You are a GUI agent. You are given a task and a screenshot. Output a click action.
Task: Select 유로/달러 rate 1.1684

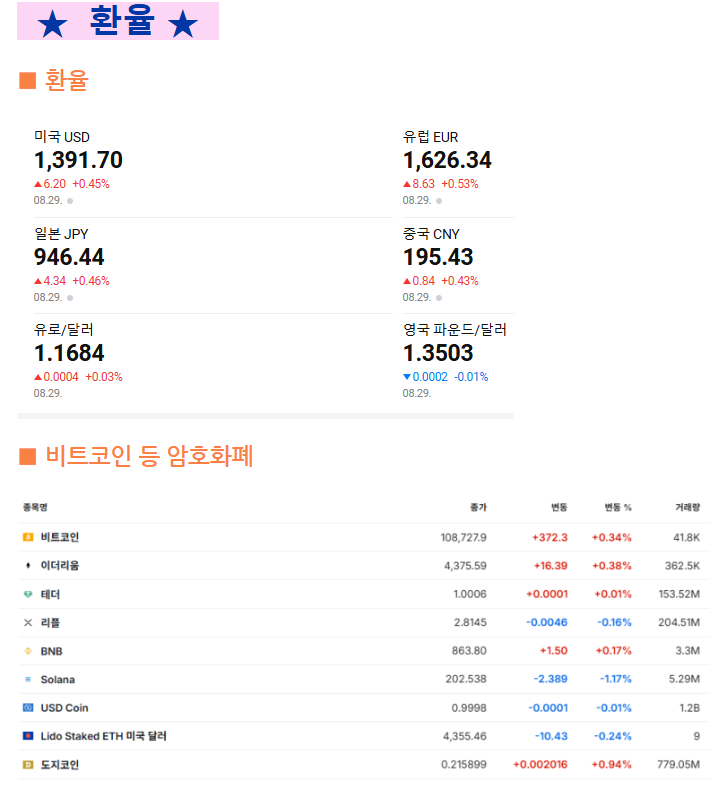click(x=69, y=353)
